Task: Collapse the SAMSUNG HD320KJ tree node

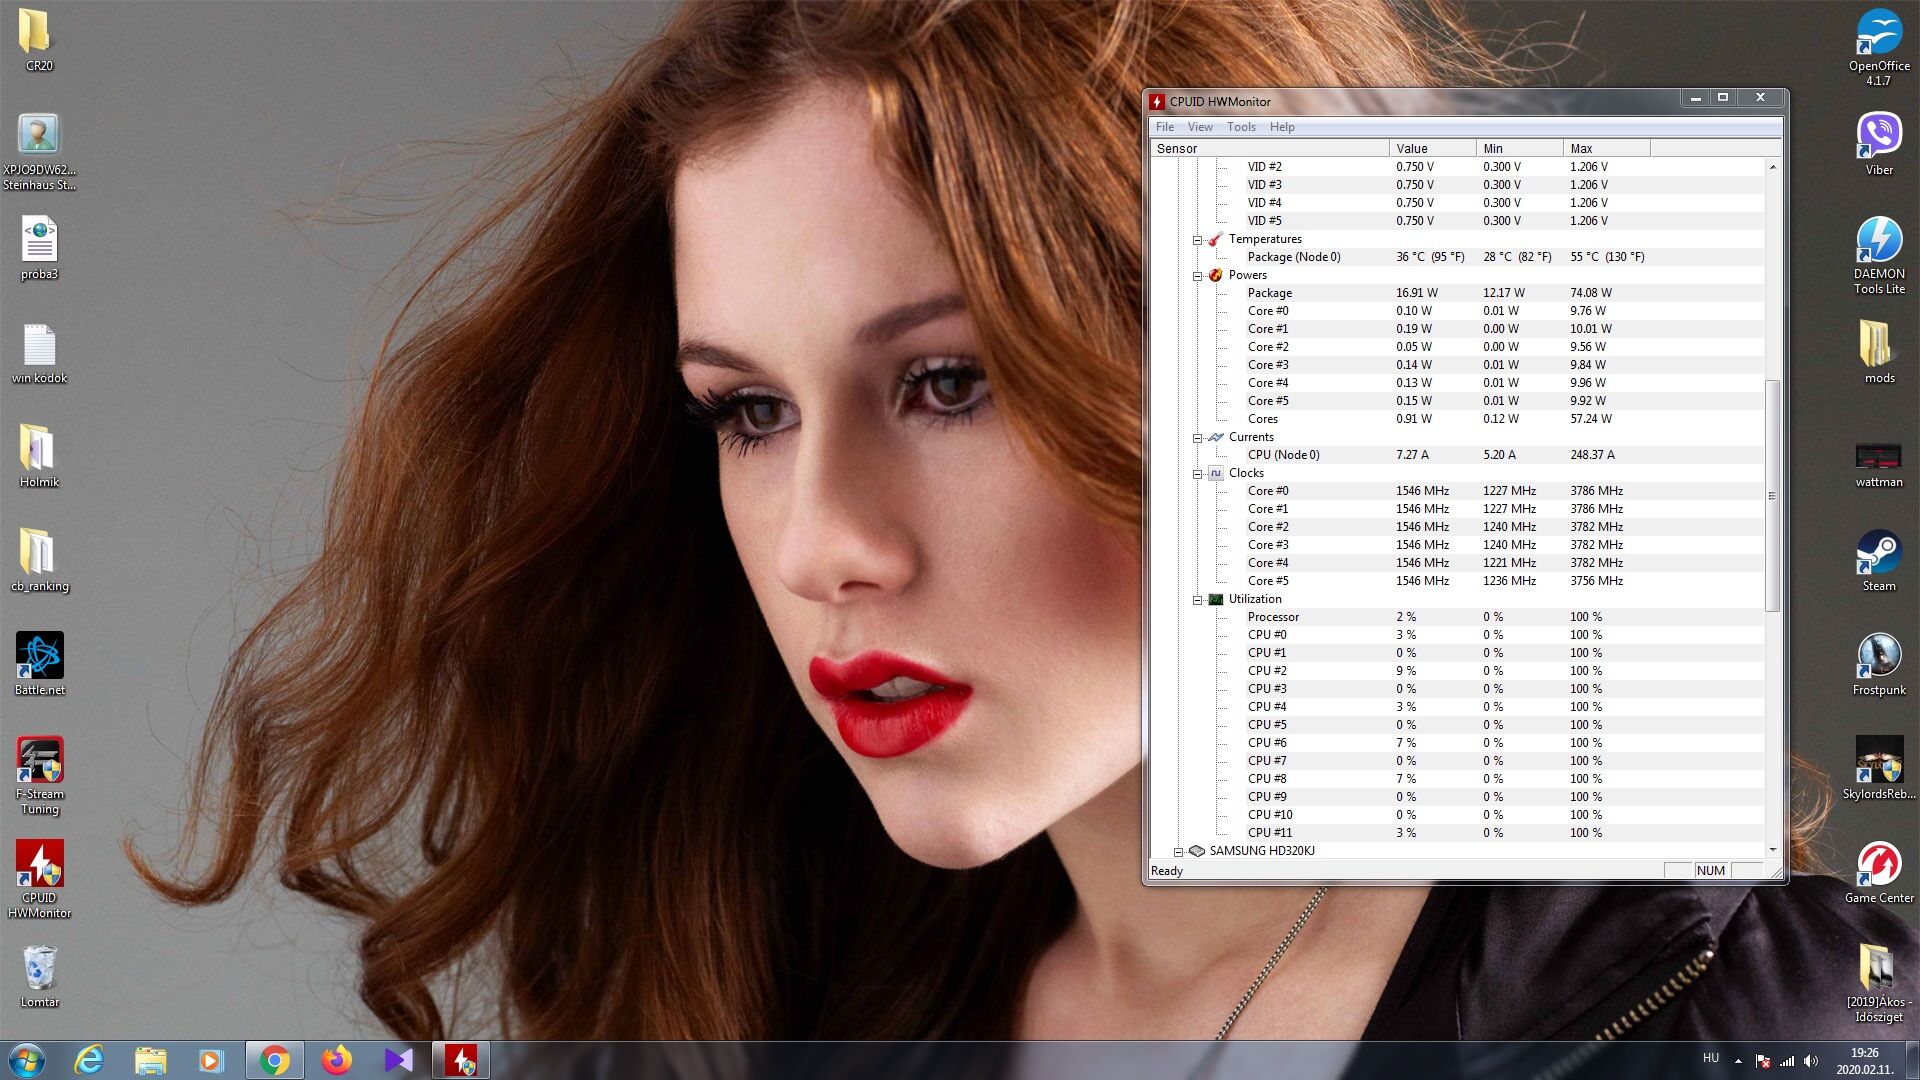Action: (x=1178, y=852)
